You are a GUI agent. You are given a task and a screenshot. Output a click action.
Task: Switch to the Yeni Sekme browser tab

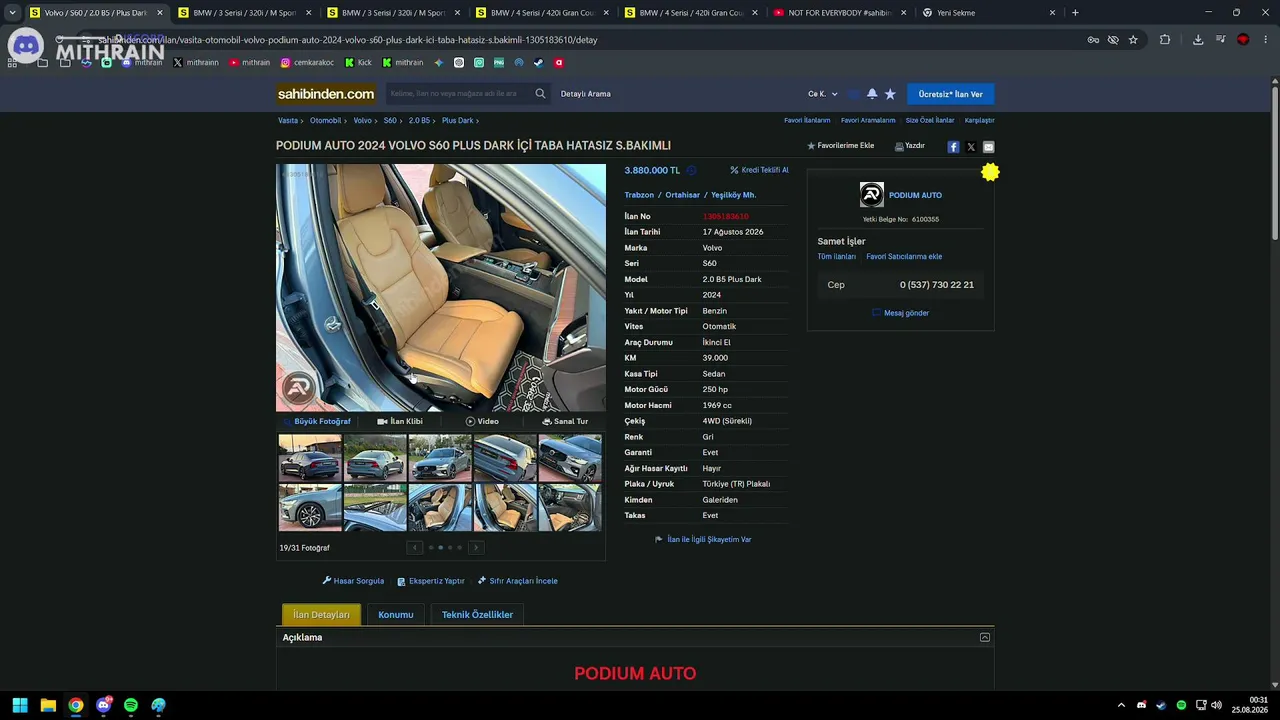[x=988, y=13]
